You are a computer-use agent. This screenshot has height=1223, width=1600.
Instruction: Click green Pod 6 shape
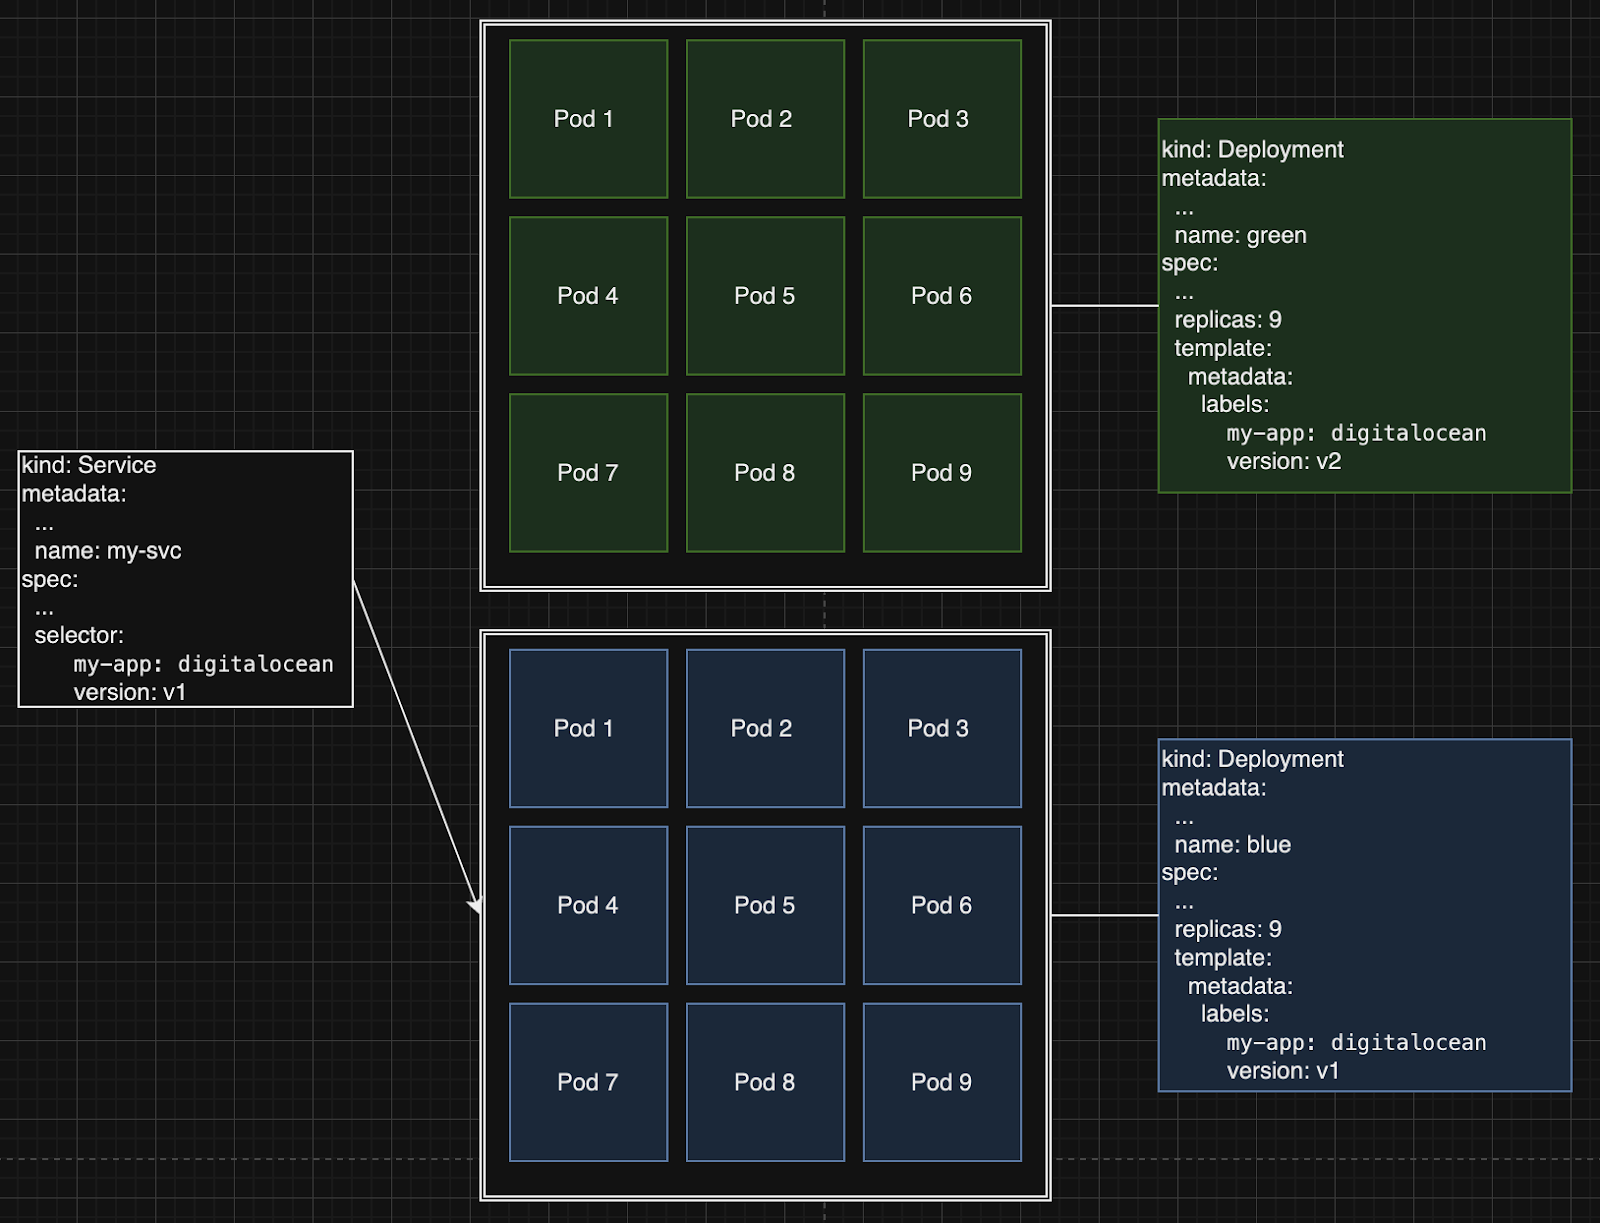tap(942, 296)
